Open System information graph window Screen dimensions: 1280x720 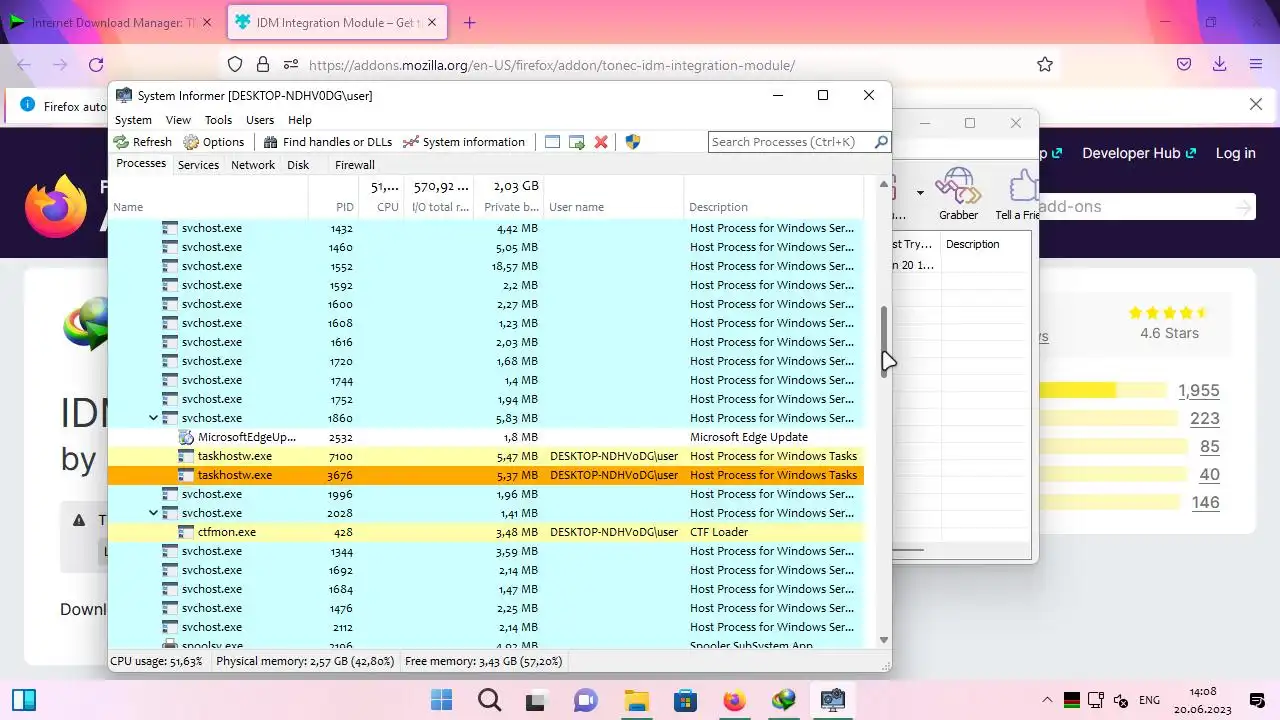pos(464,142)
